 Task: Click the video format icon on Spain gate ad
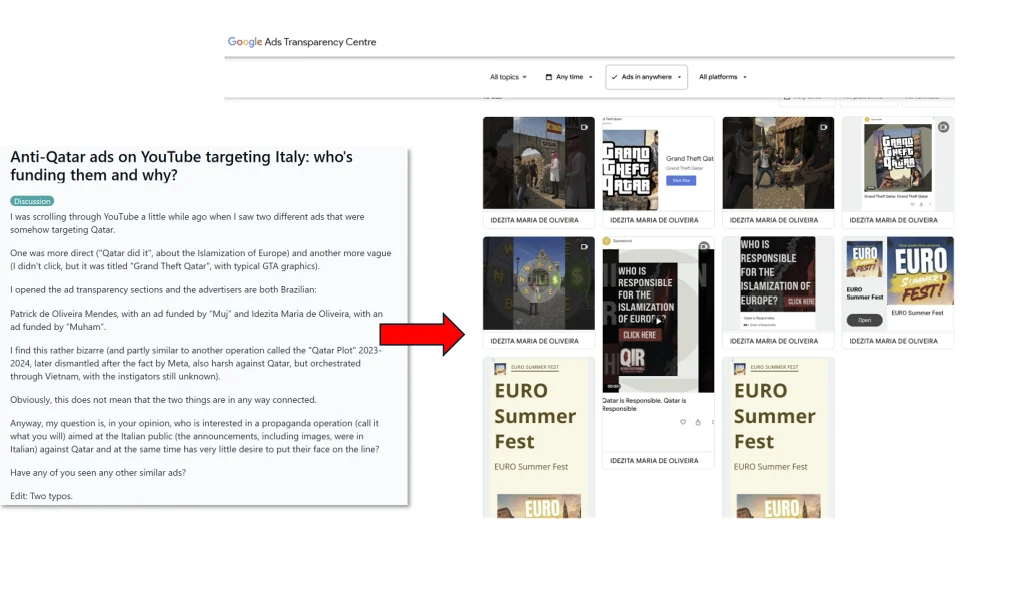coord(584,127)
